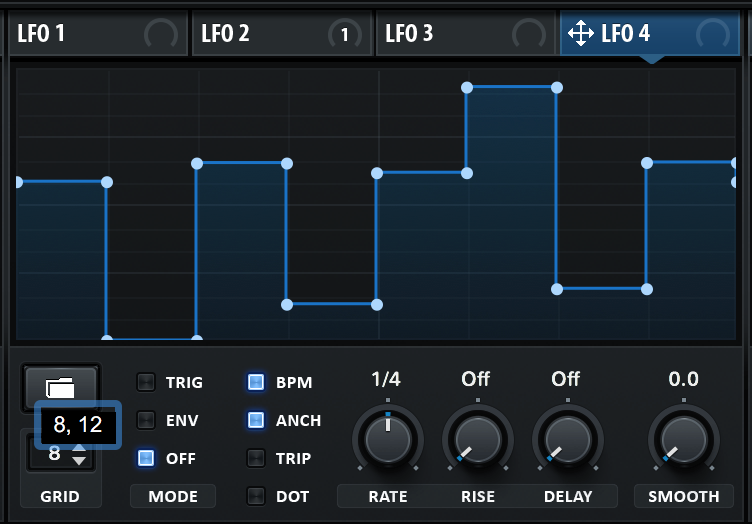The image size is (752, 524).
Task: Enable TRIP triplet timing
Action: pyautogui.click(x=256, y=458)
